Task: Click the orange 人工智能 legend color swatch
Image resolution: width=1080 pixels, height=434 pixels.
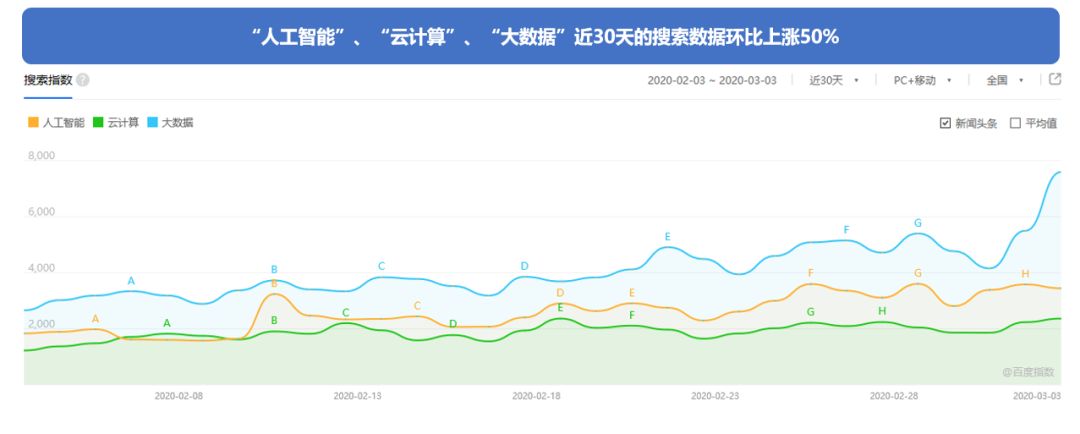Action: click(33, 122)
